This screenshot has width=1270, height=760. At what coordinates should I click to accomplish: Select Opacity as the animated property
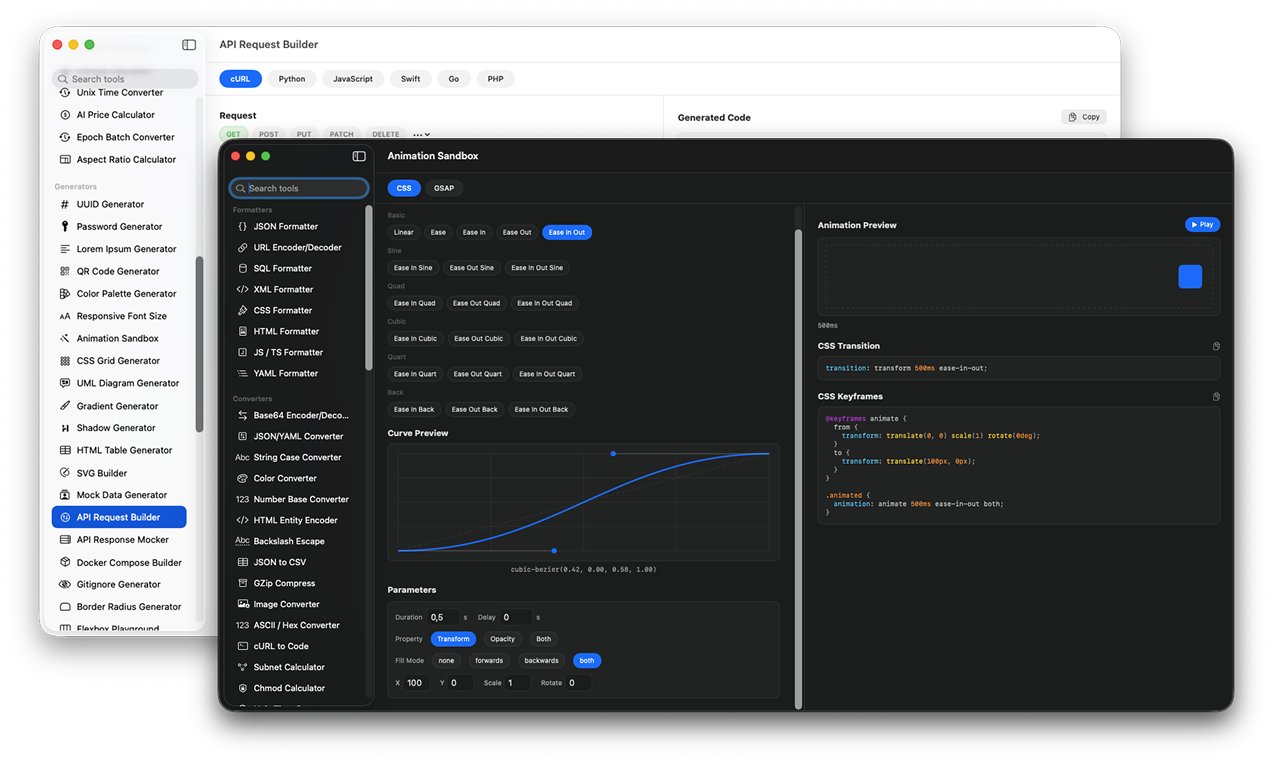click(x=502, y=639)
